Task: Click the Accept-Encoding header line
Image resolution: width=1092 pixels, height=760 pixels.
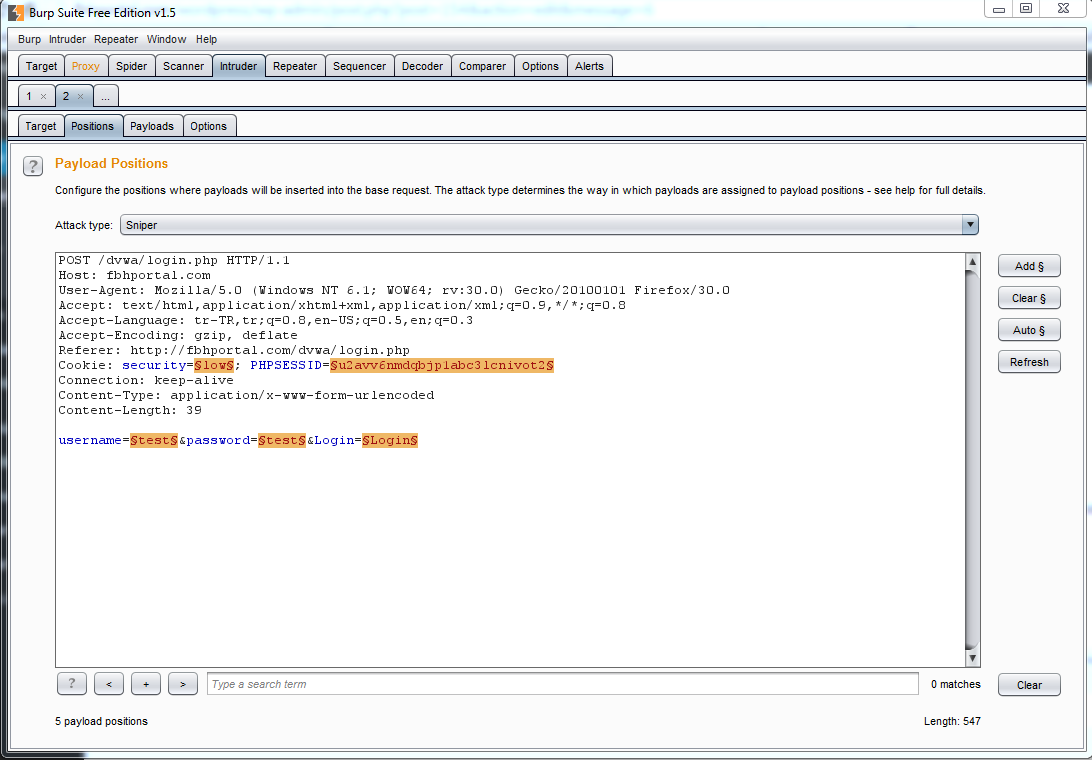Action: point(178,335)
